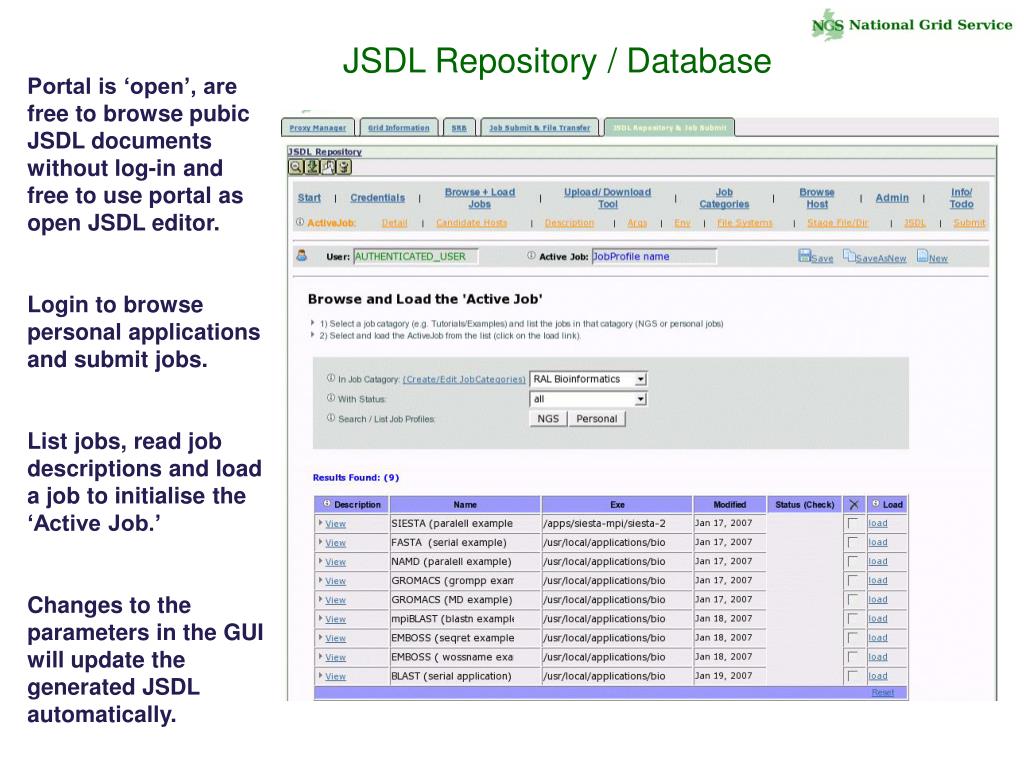Expand description arrow for mpiBLAST row

pyautogui.click(x=321, y=618)
